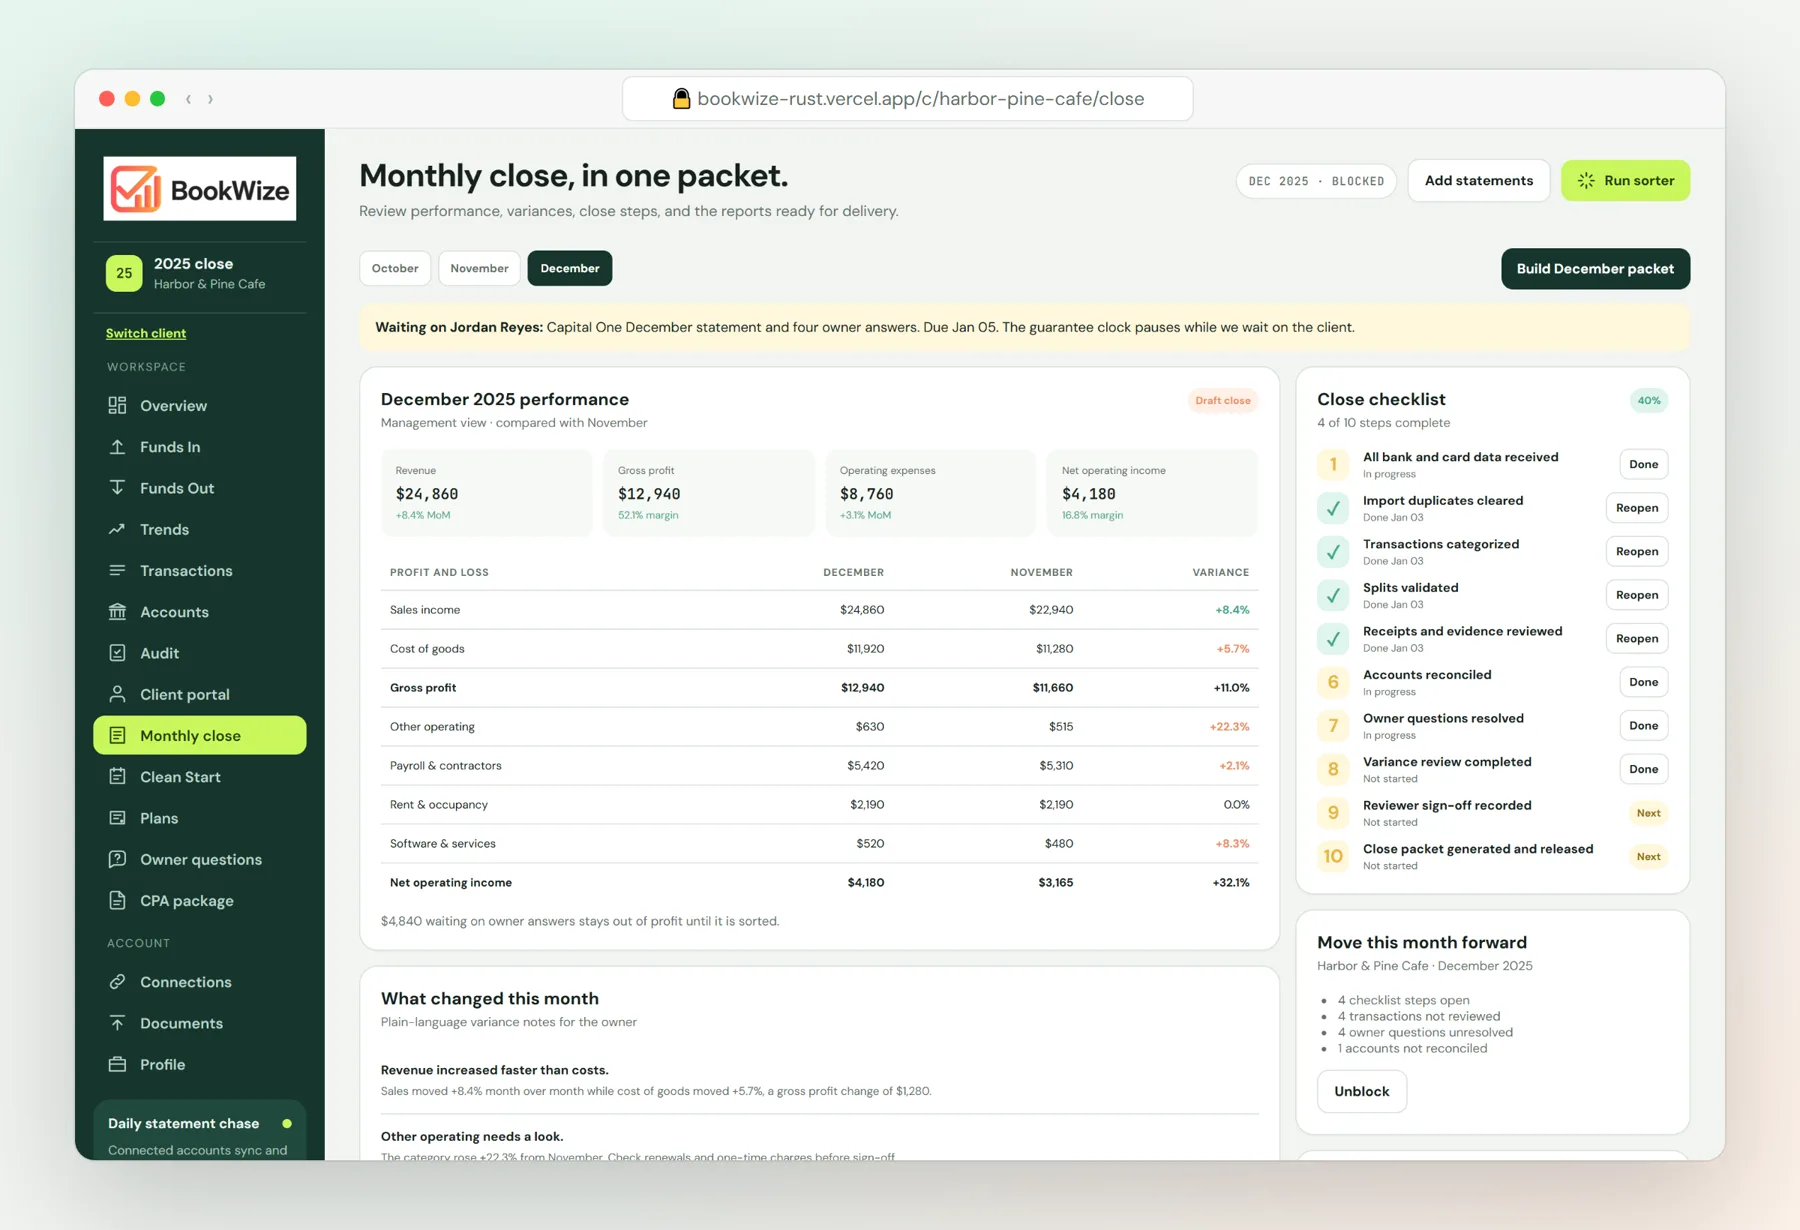This screenshot has height=1230, width=1800.
Task: Open the Audit checkmark icon
Action: (117, 653)
